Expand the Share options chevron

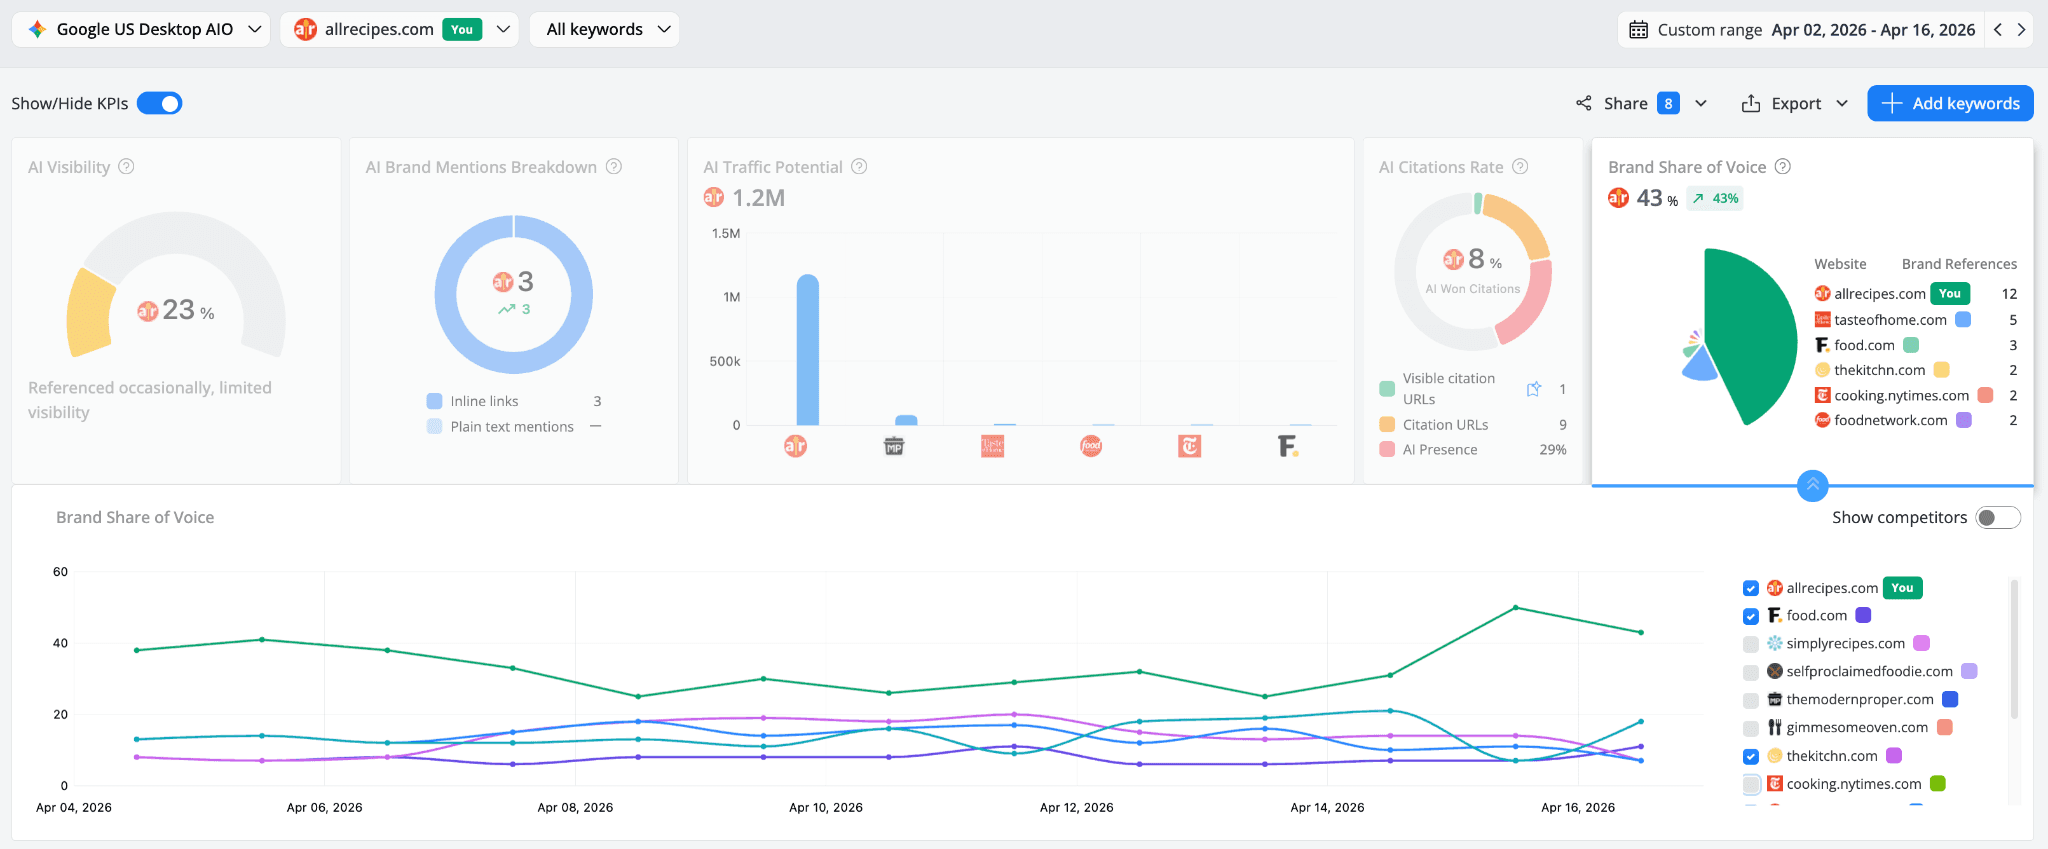point(1701,103)
